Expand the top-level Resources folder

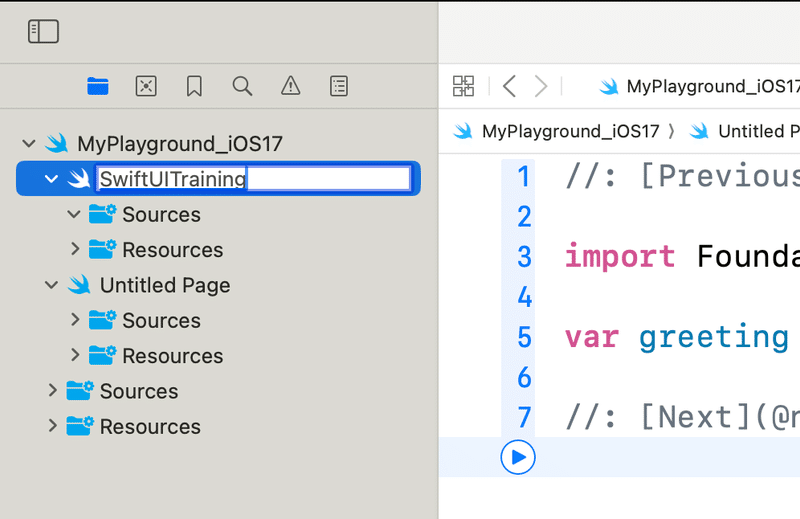click(53, 426)
